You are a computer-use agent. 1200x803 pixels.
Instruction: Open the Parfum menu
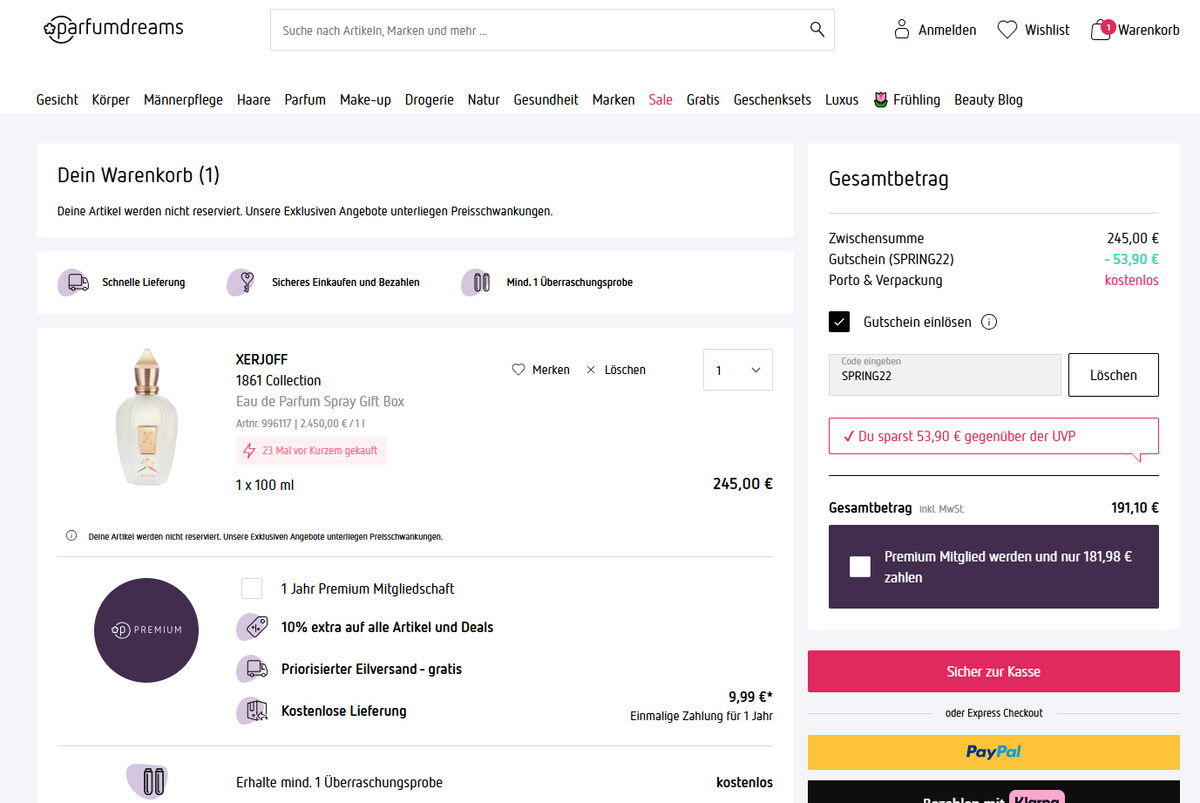(305, 100)
